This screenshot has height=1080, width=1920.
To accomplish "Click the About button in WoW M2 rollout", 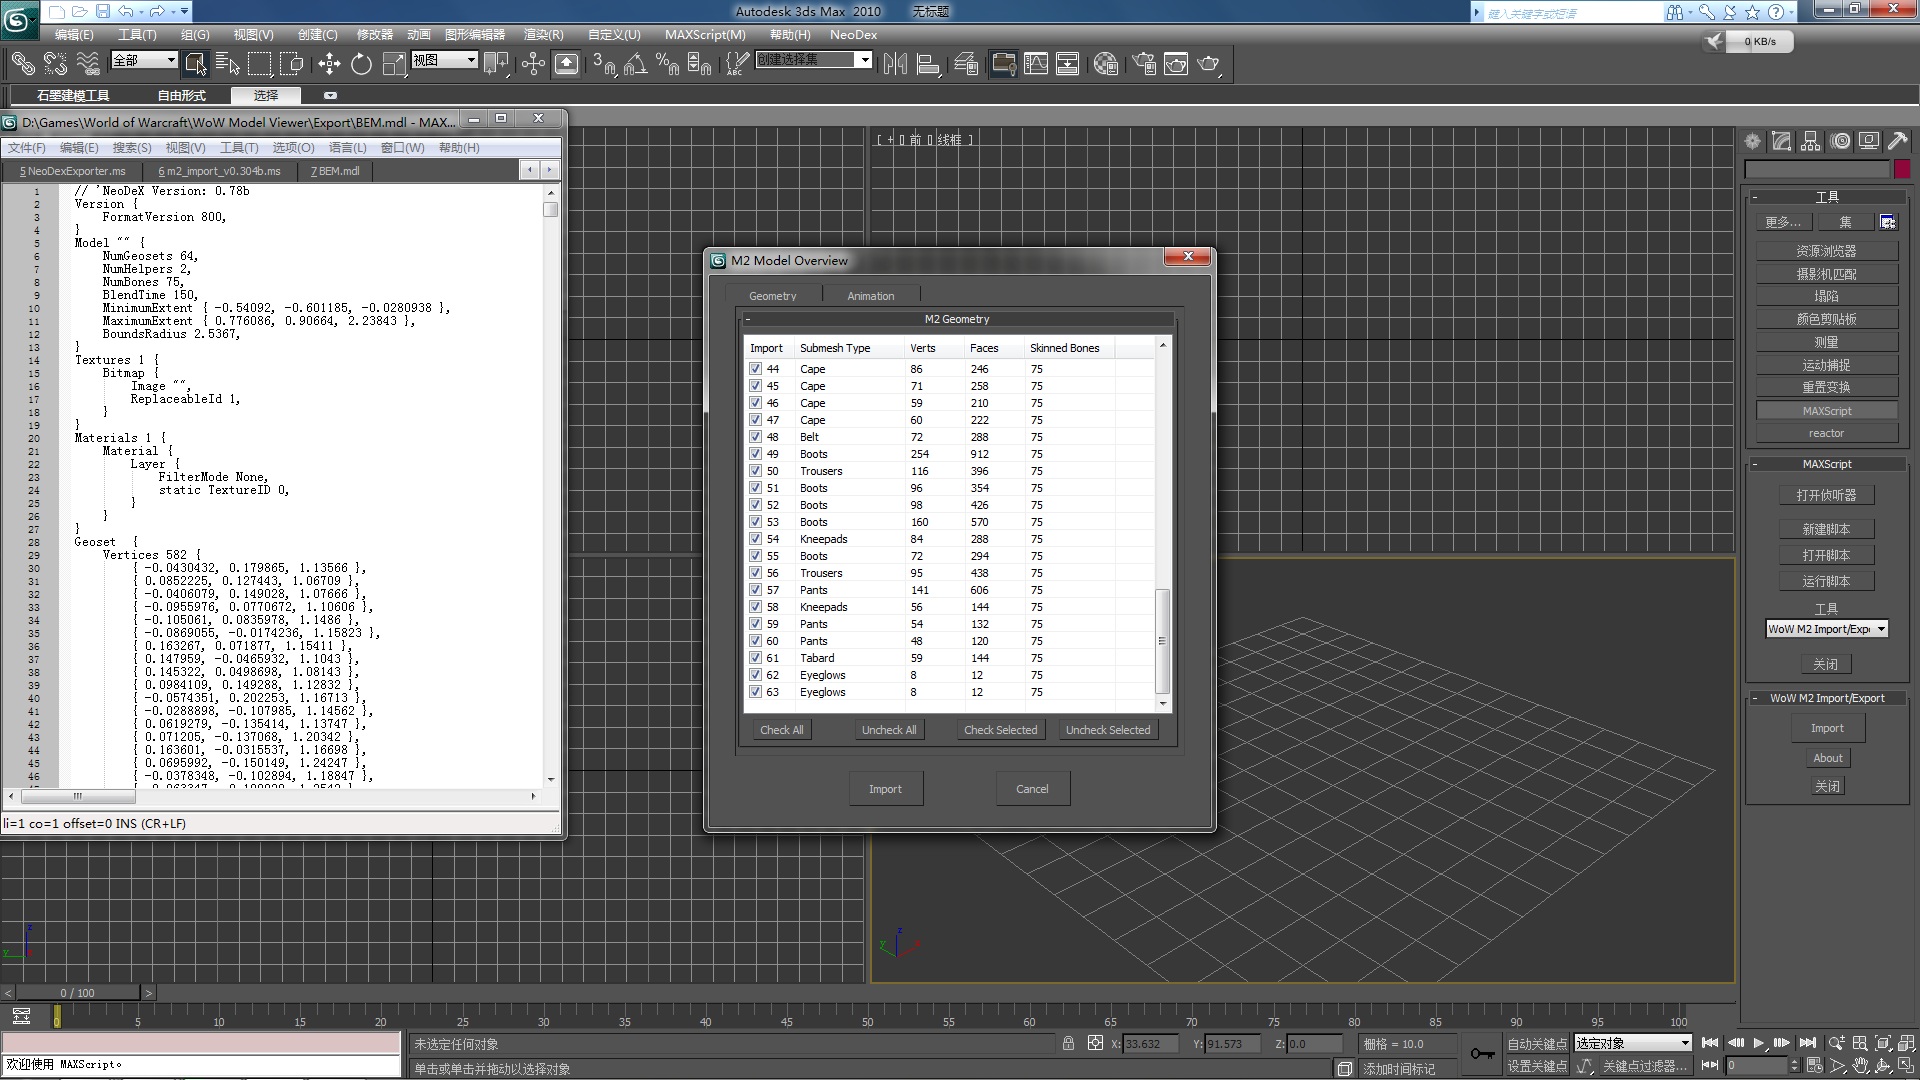I will (x=1827, y=758).
